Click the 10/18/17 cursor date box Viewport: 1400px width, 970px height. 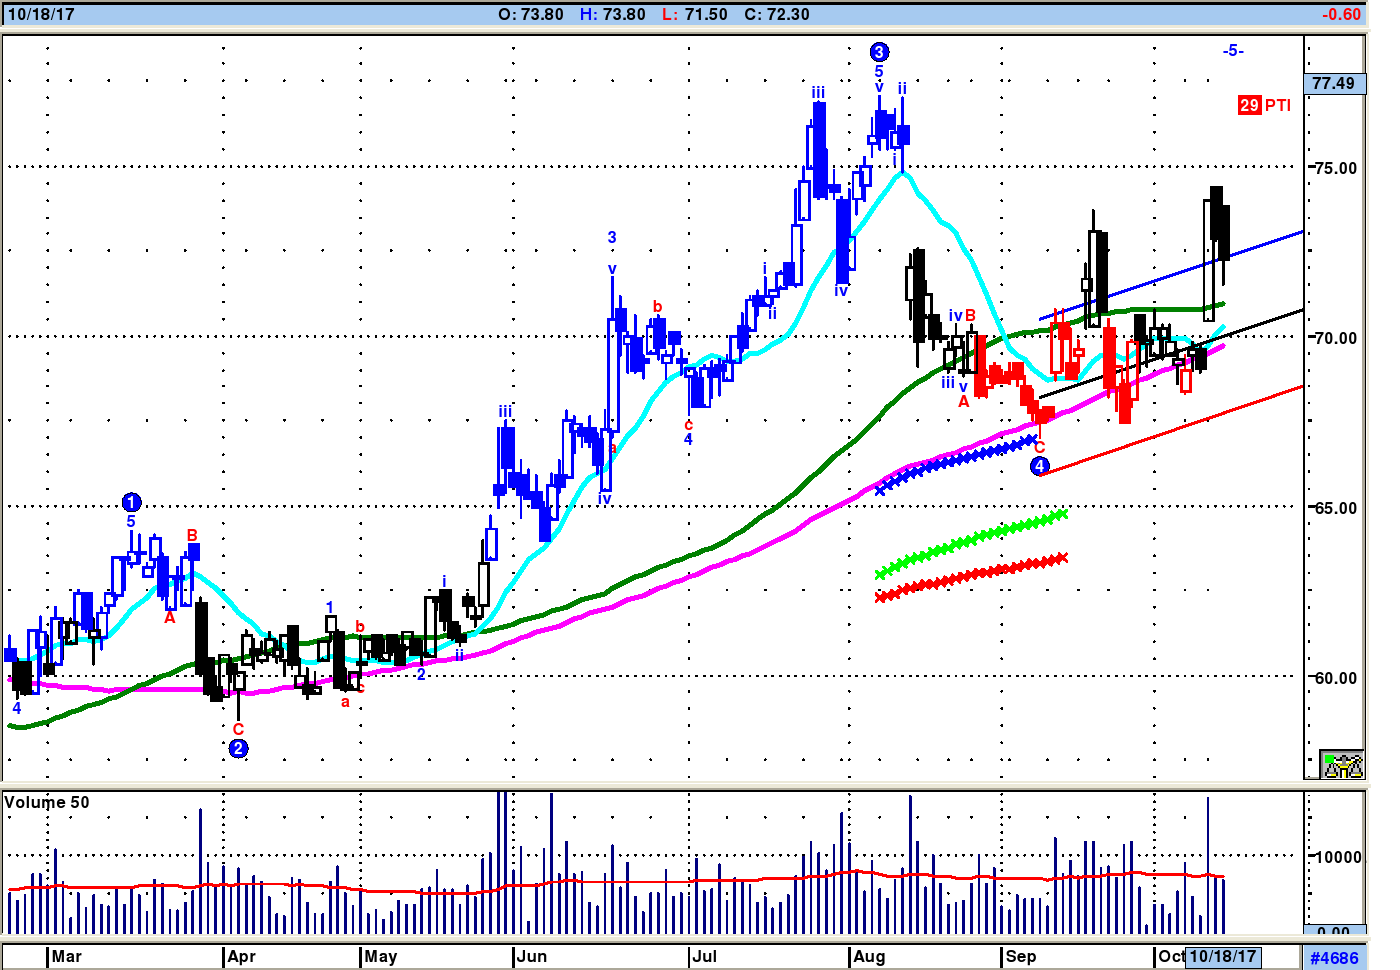coord(1222,956)
